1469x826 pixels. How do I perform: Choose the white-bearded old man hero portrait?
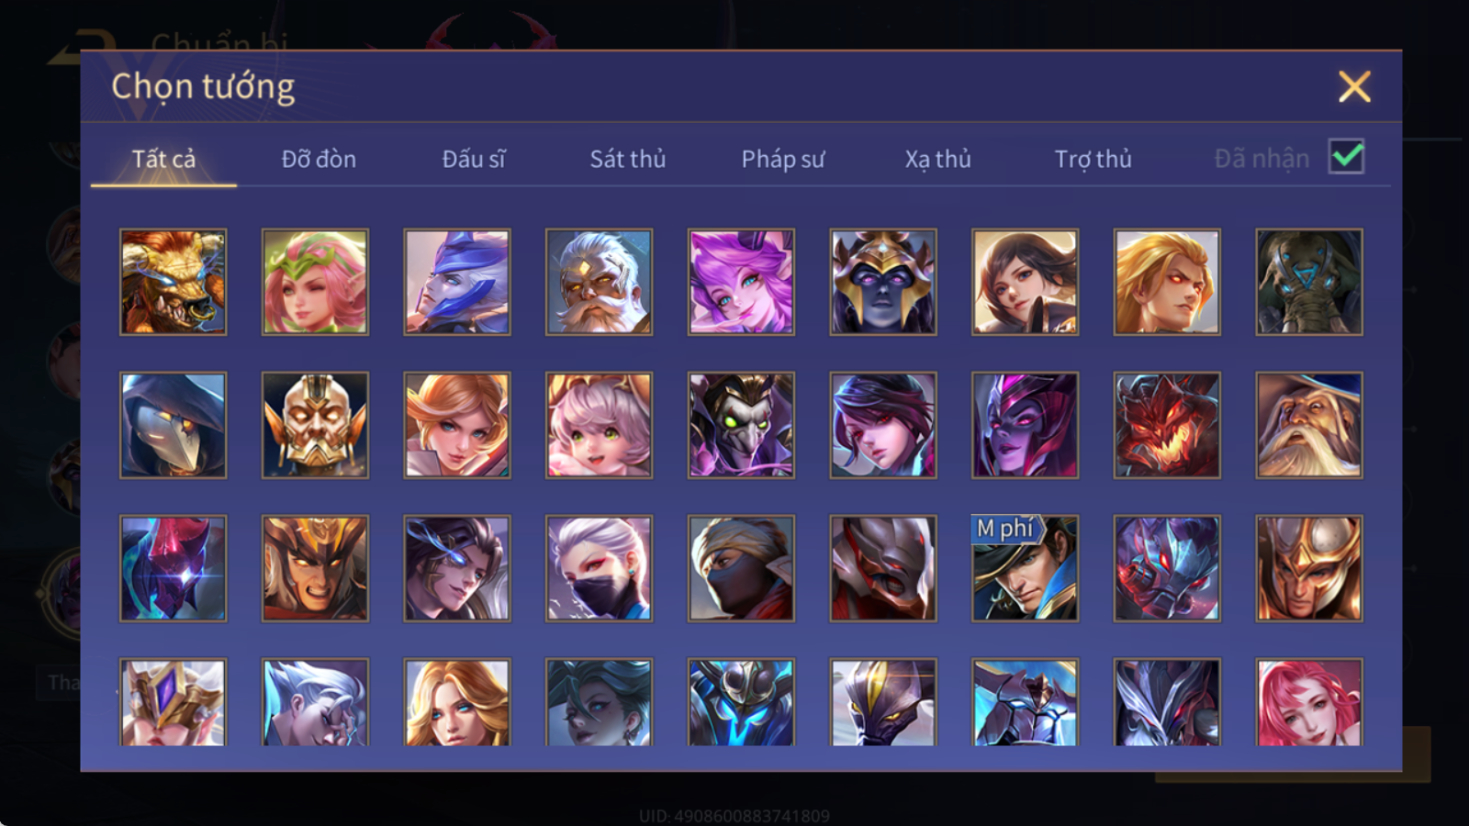pyautogui.click(x=599, y=282)
